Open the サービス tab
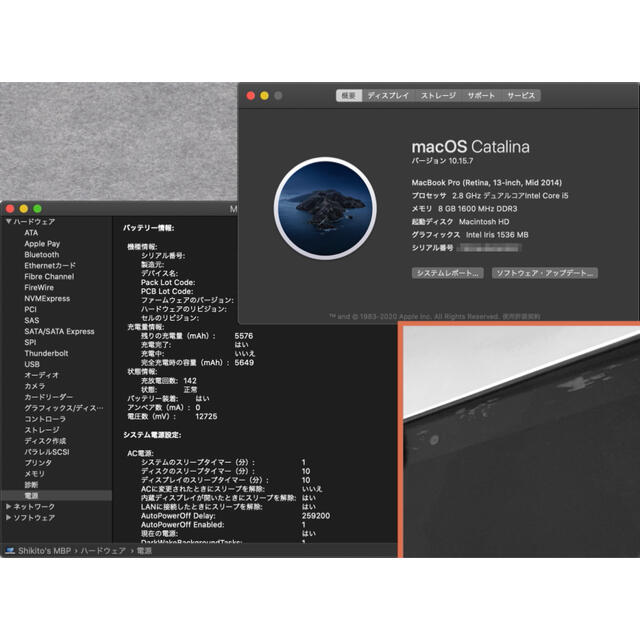Screen dimensions: 640x640 tap(521, 96)
